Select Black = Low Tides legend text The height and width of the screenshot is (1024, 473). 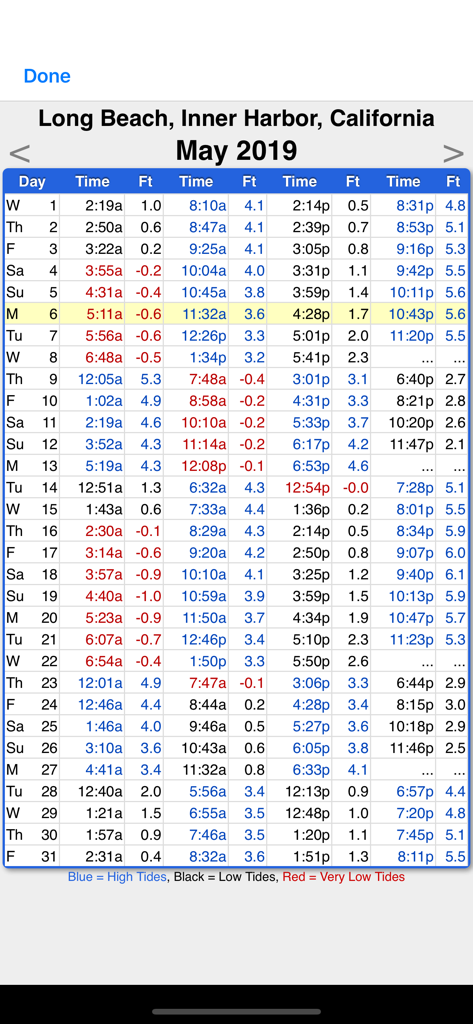pos(224,877)
